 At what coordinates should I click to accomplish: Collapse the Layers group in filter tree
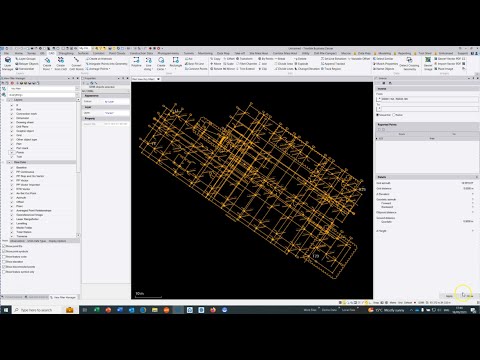(8, 100)
